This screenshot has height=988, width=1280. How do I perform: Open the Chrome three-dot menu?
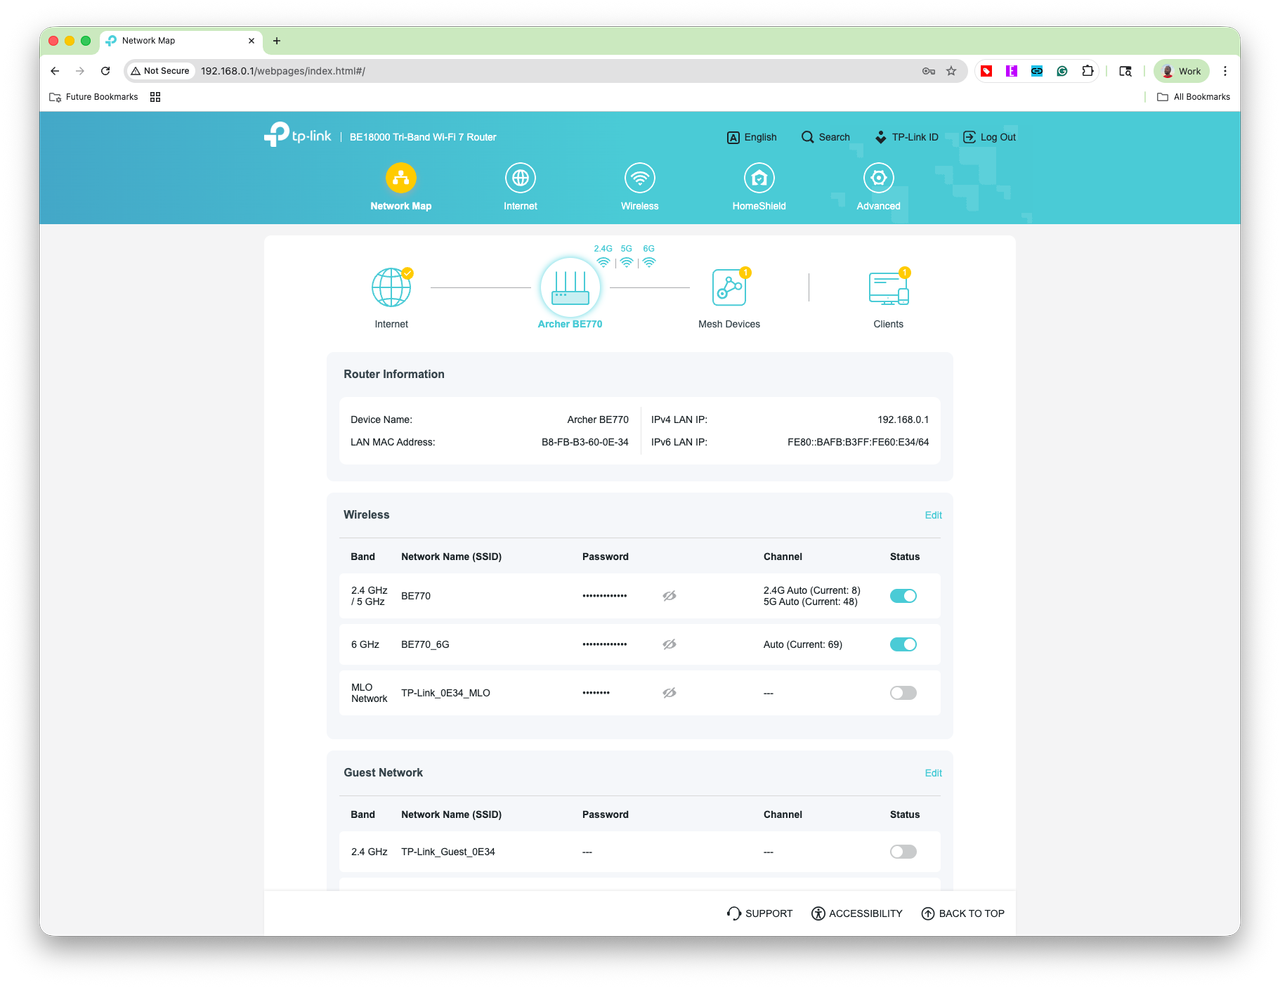coord(1225,71)
